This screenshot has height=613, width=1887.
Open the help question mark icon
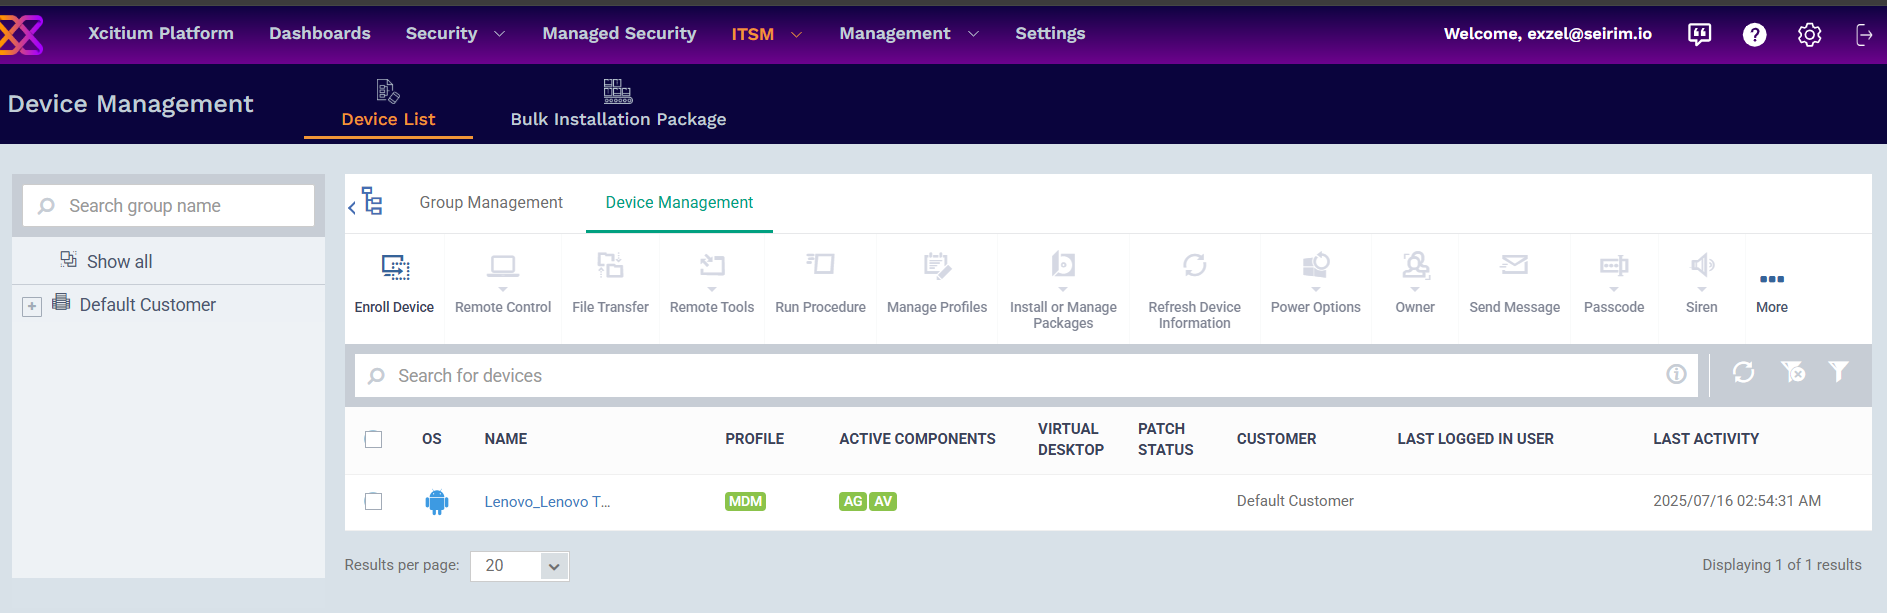click(x=1754, y=34)
